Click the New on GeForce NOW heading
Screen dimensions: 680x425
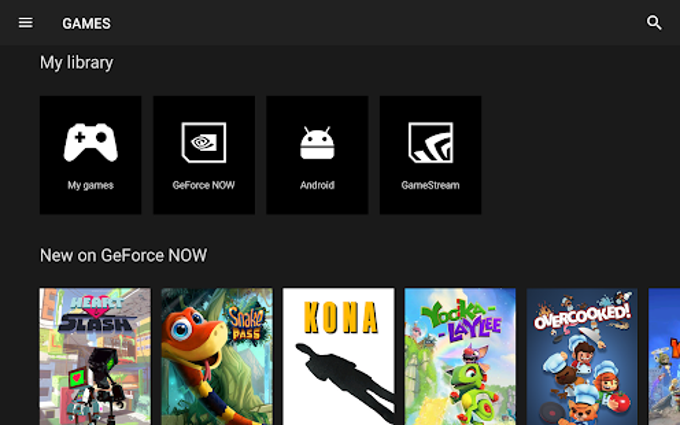tap(123, 256)
